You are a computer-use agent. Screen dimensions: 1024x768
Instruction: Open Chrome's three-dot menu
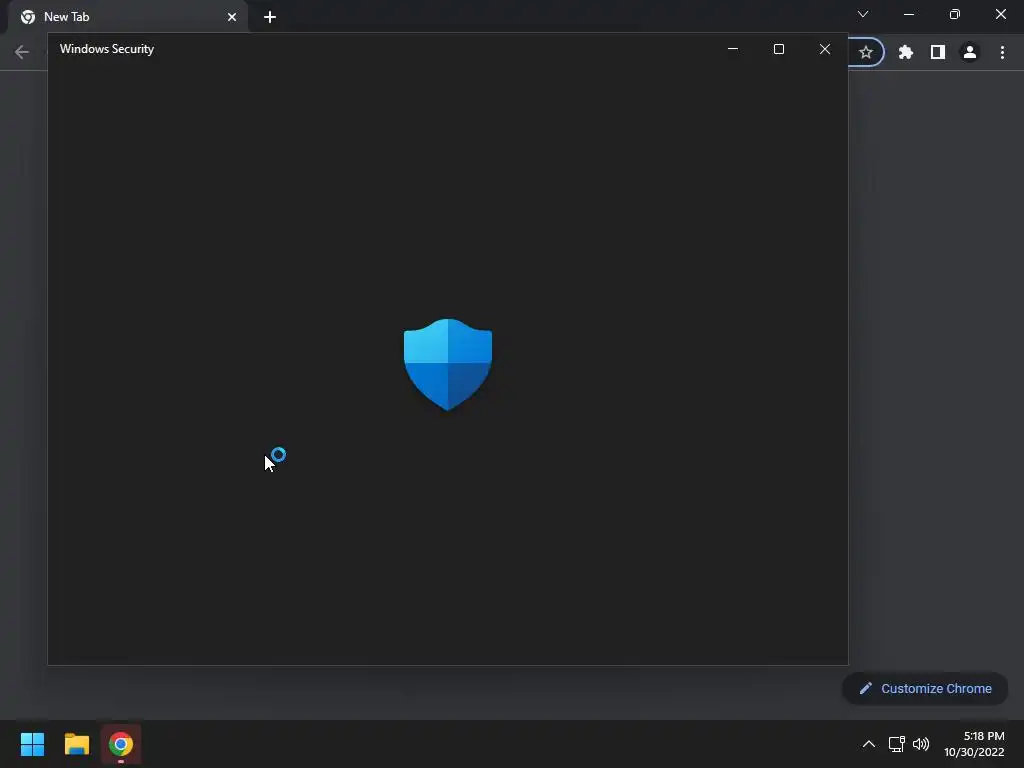coord(1002,52)
